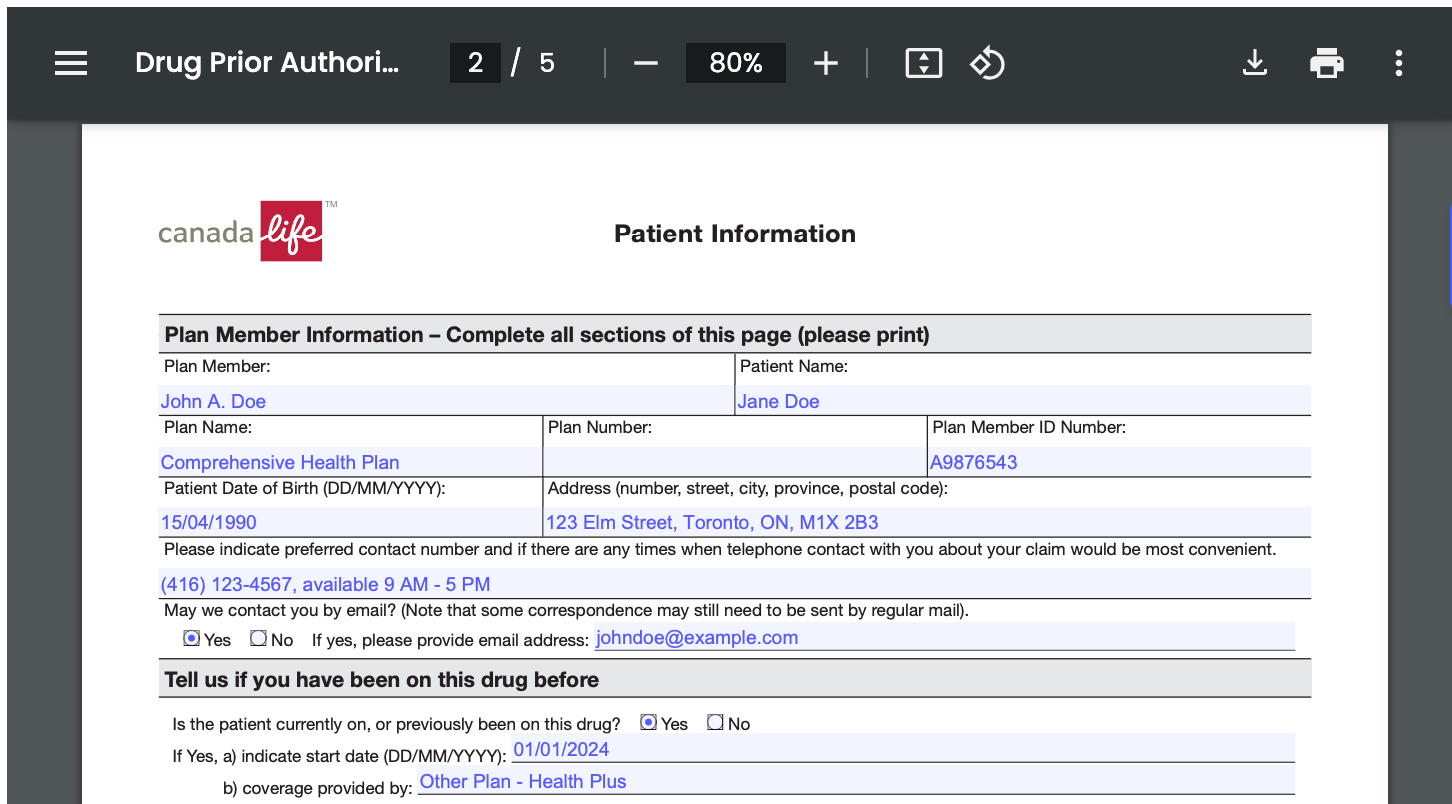This screenshot has height=804, width=1452.
Task: Click the Patient Name field
Action: (x=1023, y=400)
